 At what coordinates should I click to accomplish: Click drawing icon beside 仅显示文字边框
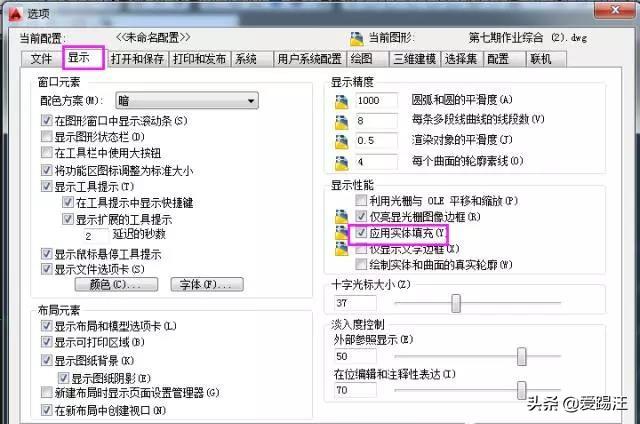pos(341,249)
